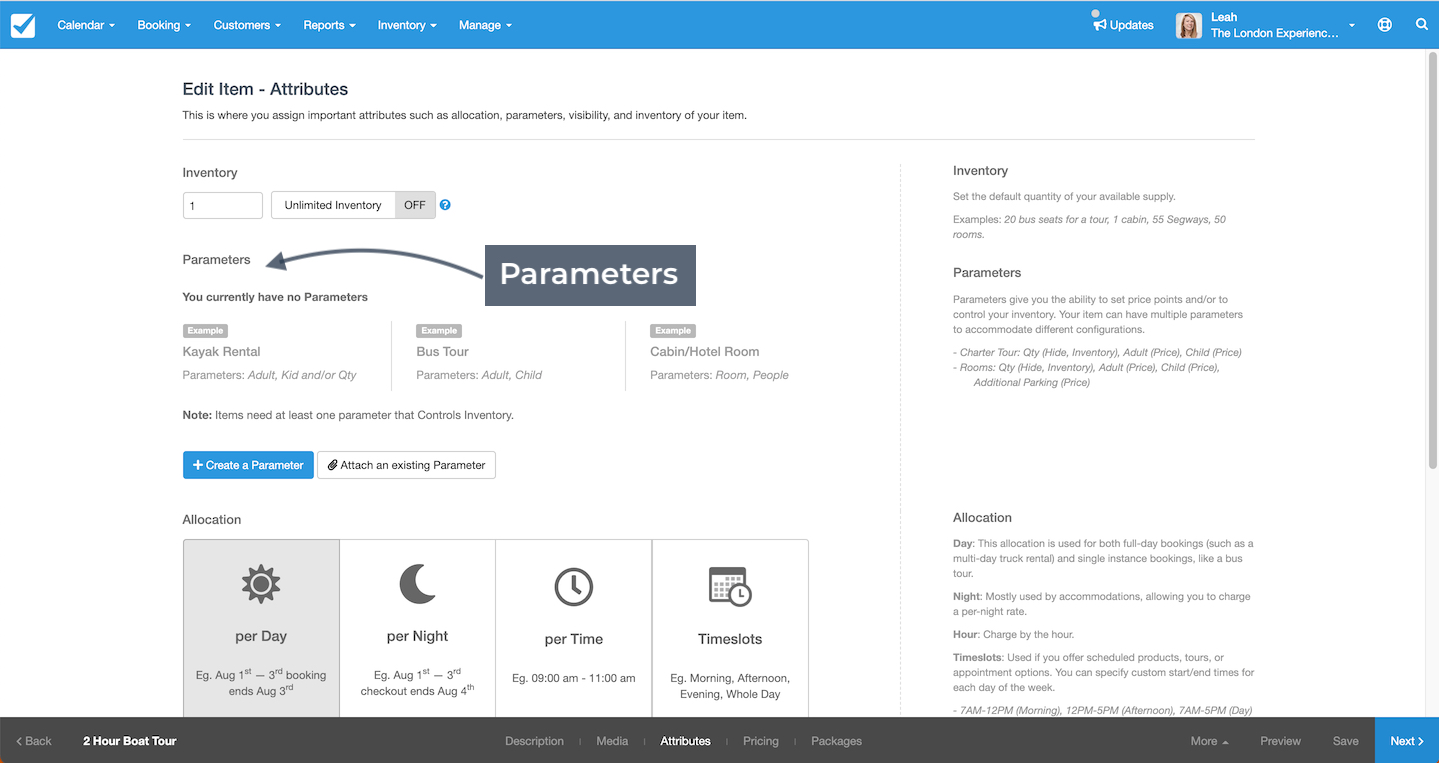Viewport: 1439px width, 763px height.
Task: Open the Inventory dropdown menu
Action: click(x=407, y=25)
